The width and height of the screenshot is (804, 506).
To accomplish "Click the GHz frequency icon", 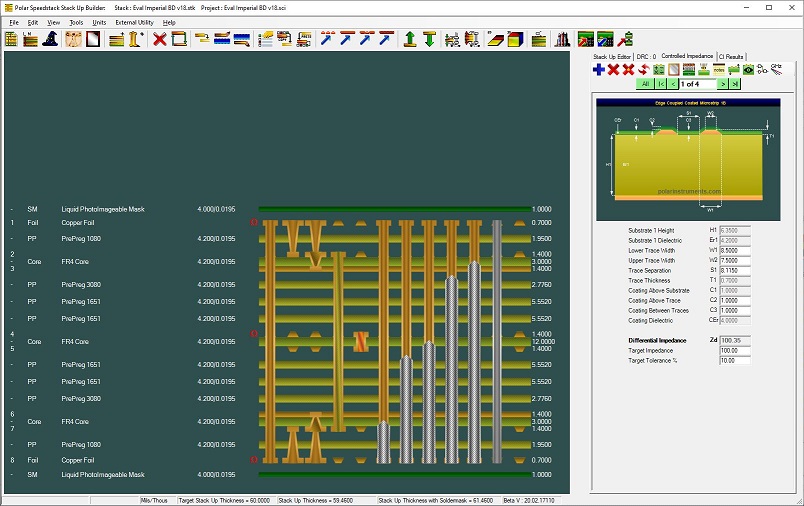I will click(x=776, y=70).
